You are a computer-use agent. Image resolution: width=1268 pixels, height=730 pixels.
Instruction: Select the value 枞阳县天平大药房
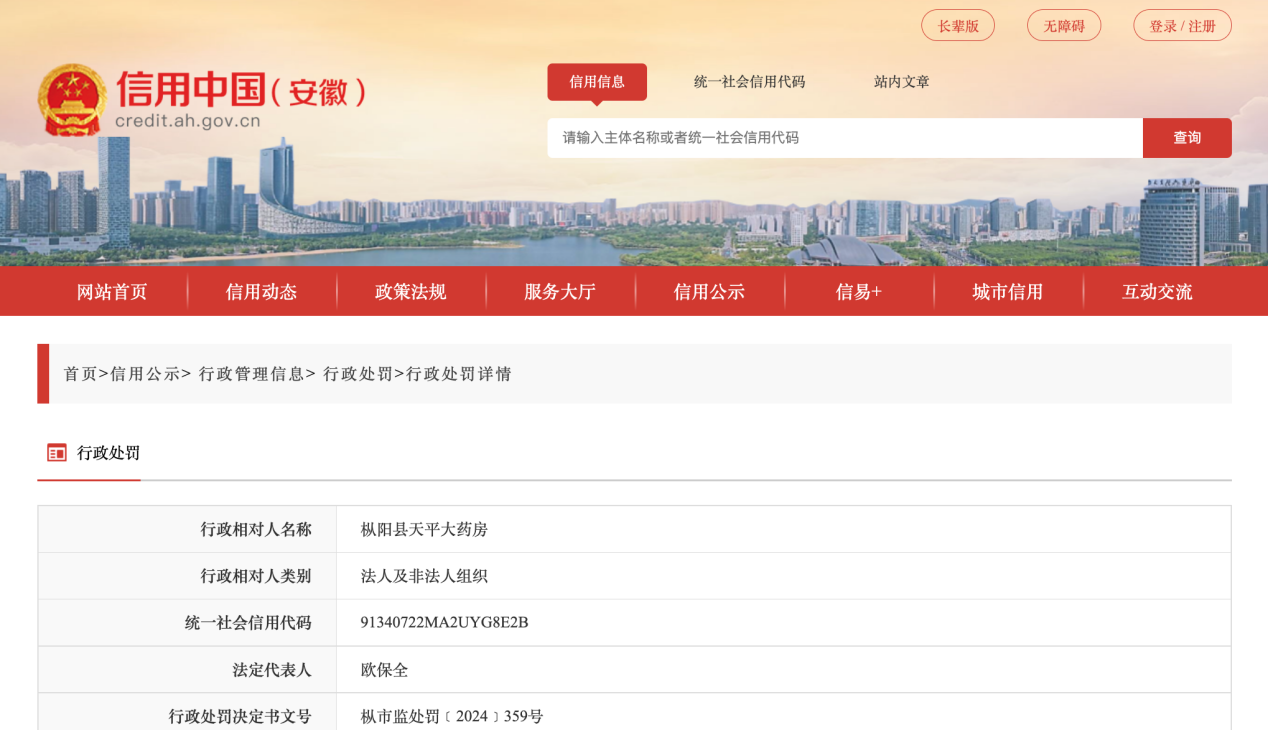coord(424,530)
